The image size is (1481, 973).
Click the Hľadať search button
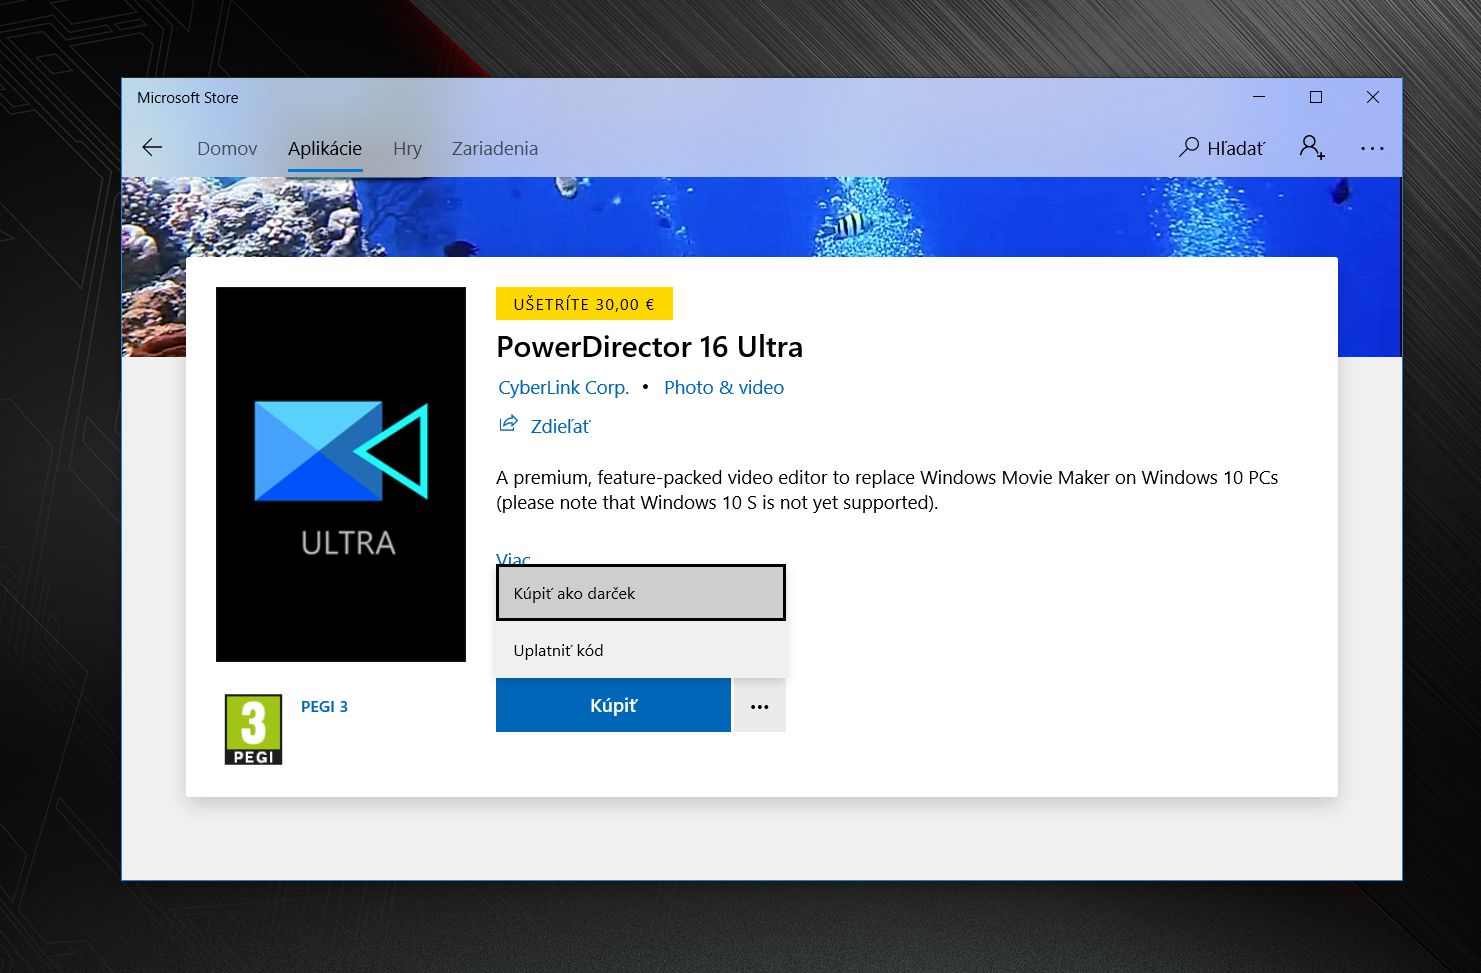point(1222,148)
